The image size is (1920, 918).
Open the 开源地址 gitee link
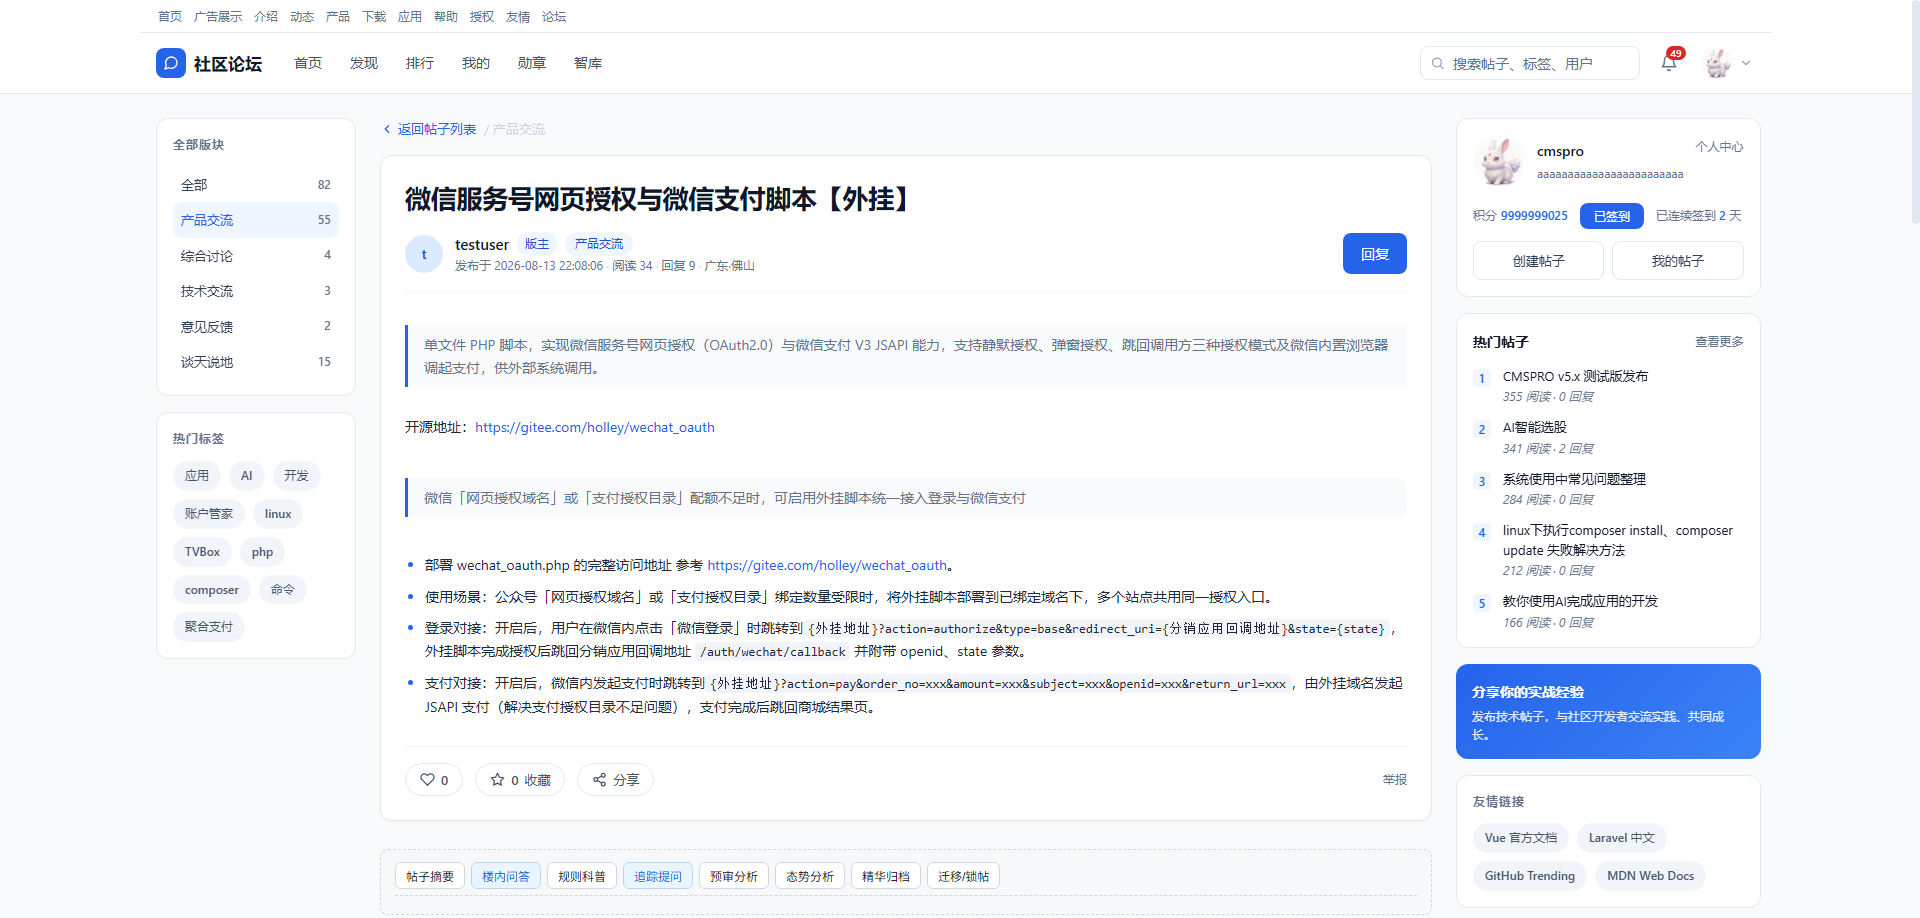point(595,427)
